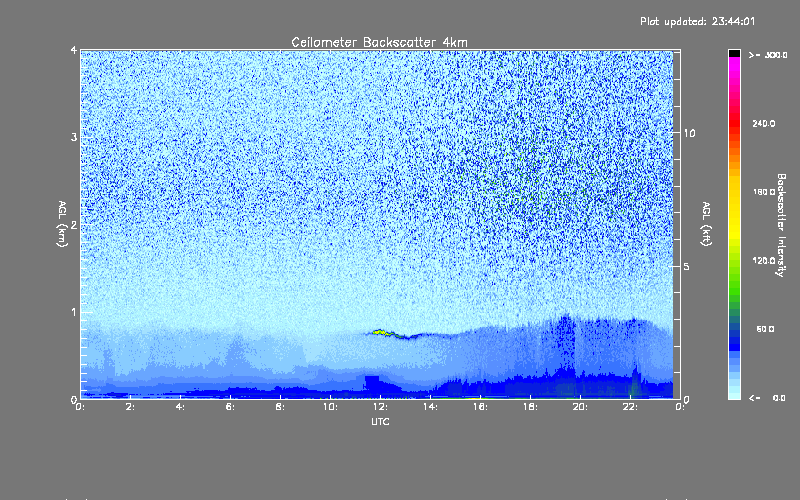Click the 10 kft tick label on the right axis
800x500 pixels.
pyautogui.click(x=689, y=133)
